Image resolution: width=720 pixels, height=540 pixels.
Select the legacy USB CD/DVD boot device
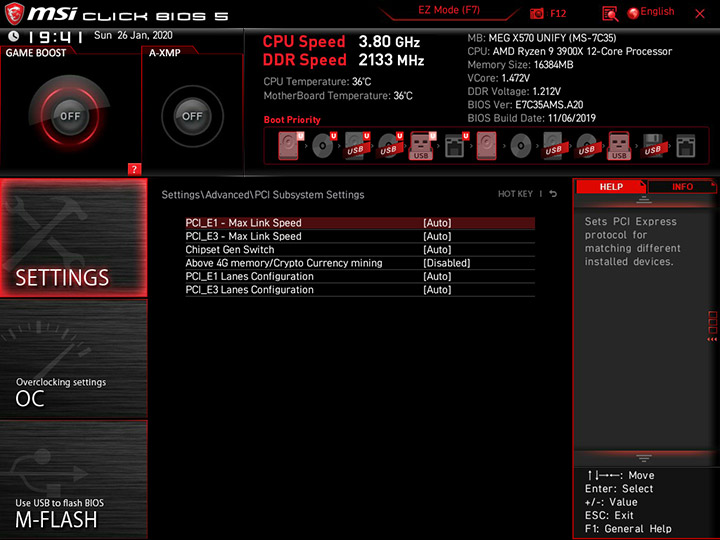[x=587, y=146]
